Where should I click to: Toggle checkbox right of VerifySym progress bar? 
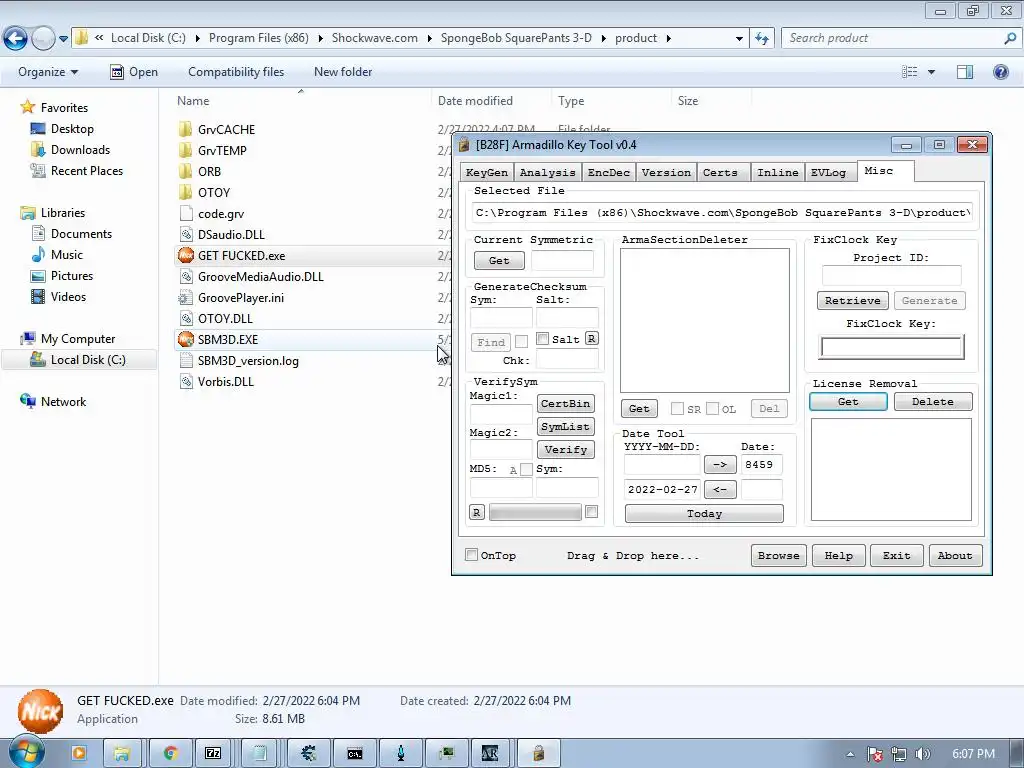pos(592,512)
